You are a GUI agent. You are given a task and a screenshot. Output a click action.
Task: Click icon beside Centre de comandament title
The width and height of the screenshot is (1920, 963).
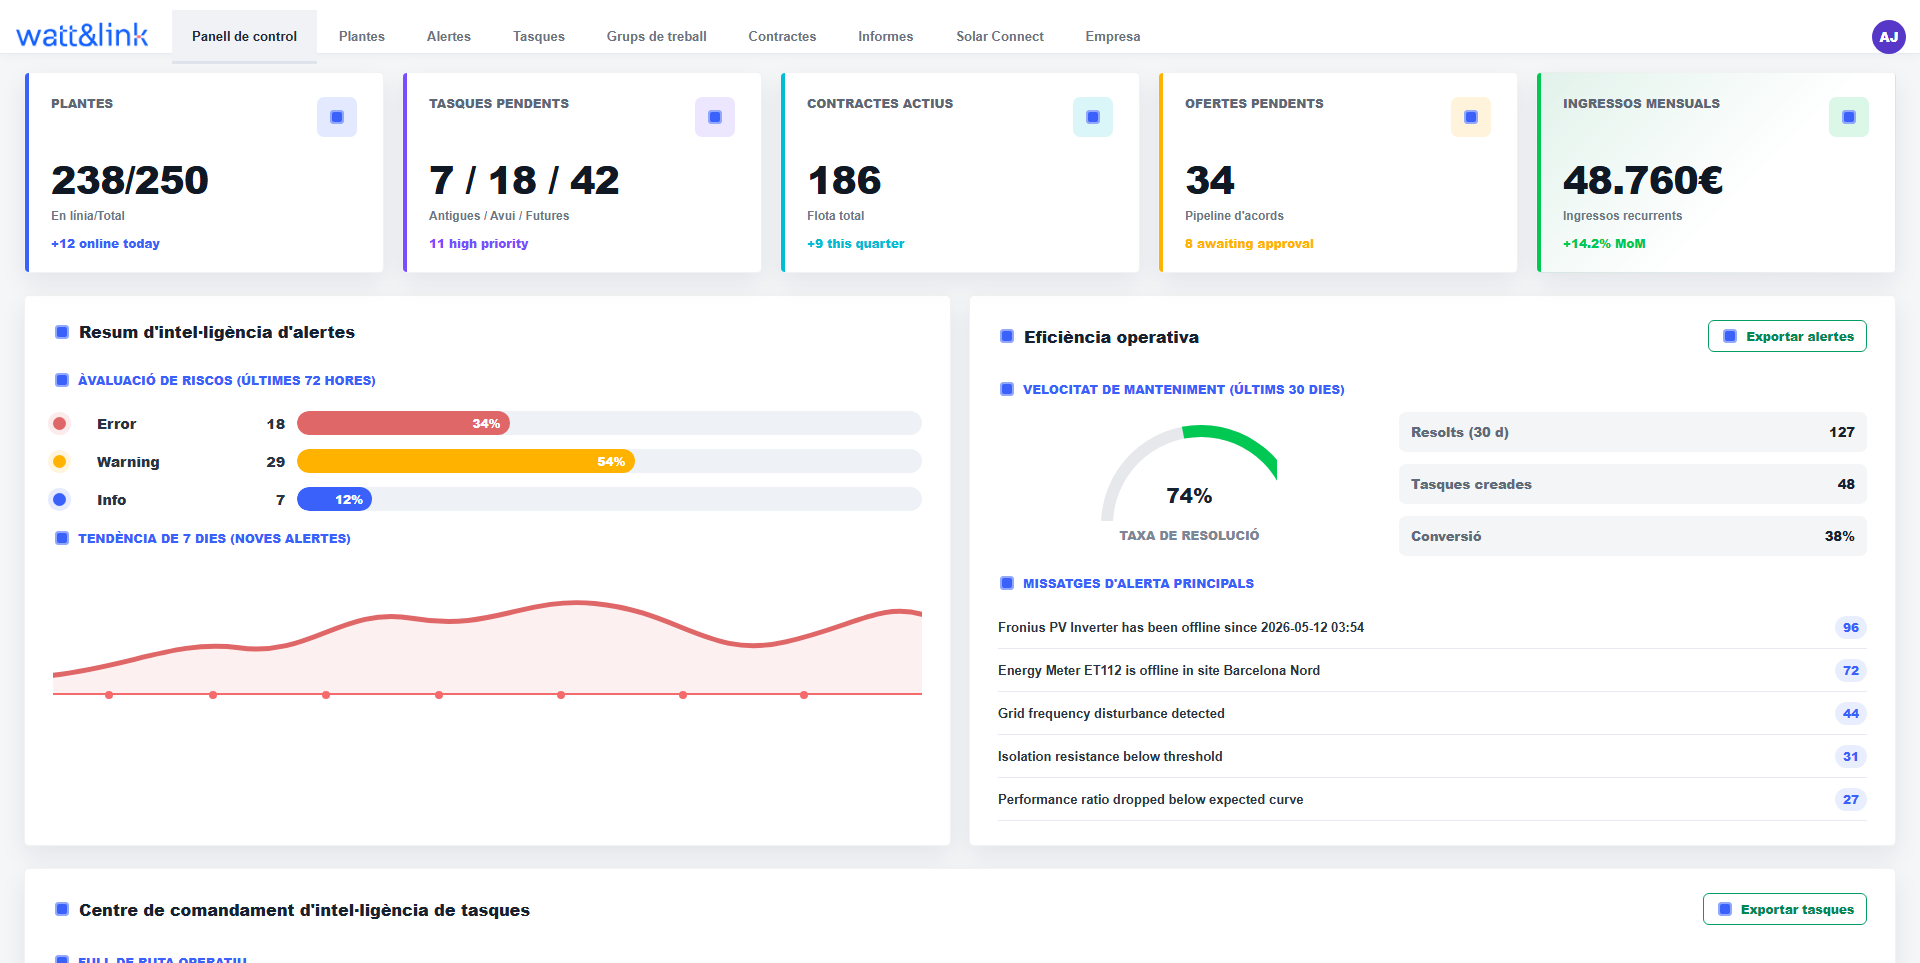click(62, 910)
